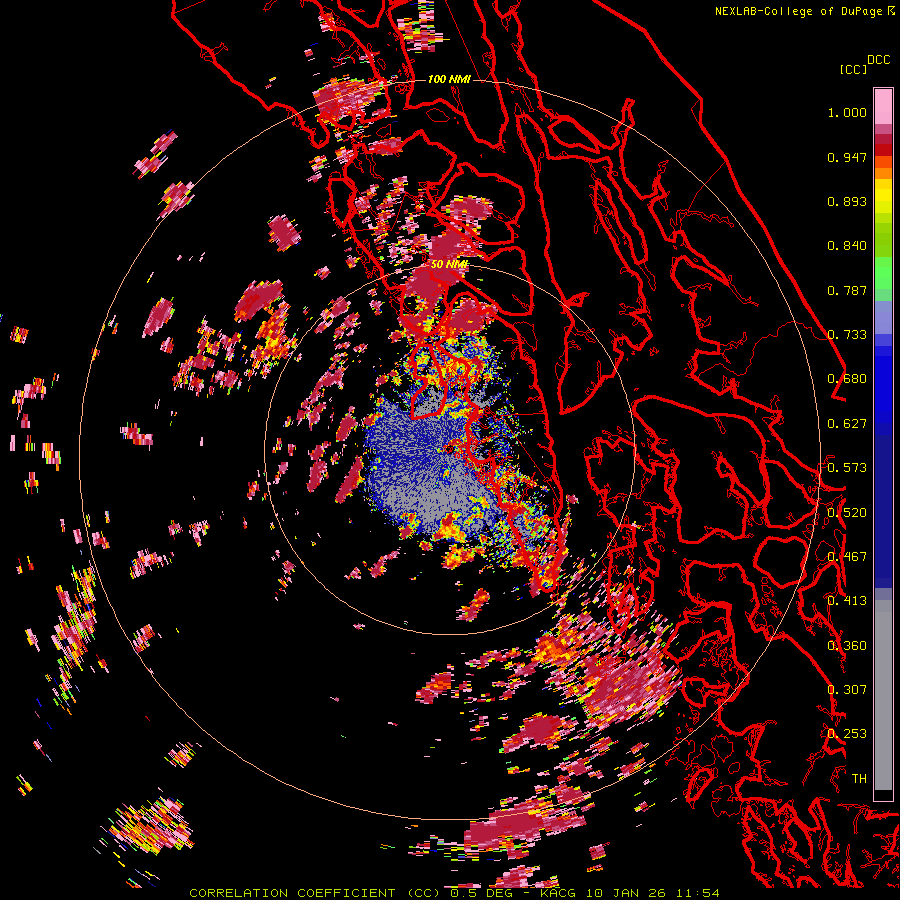Select the DCC label above the color bar
900x900 pixels.
879,60
